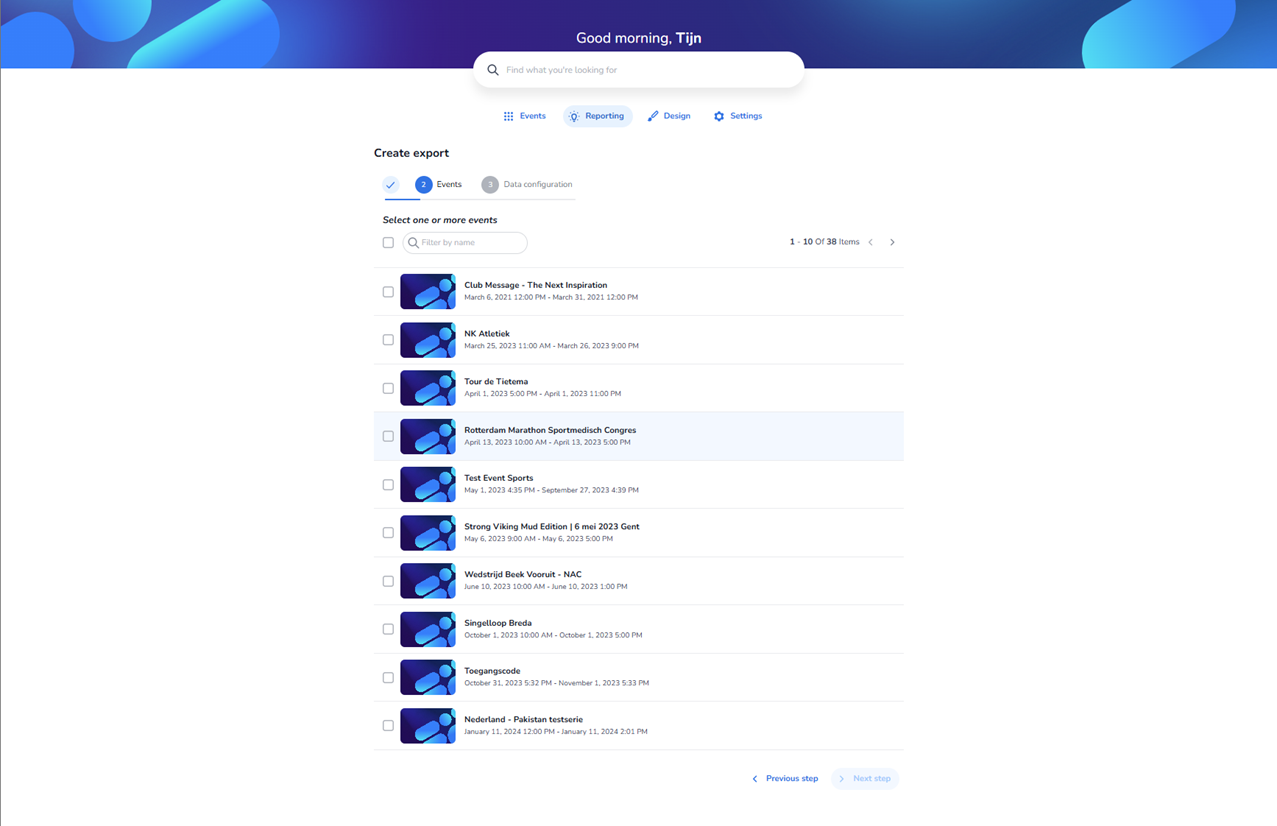Open Settings from the navigation
Screen dimensions: 1277x826
click(738, 116)
